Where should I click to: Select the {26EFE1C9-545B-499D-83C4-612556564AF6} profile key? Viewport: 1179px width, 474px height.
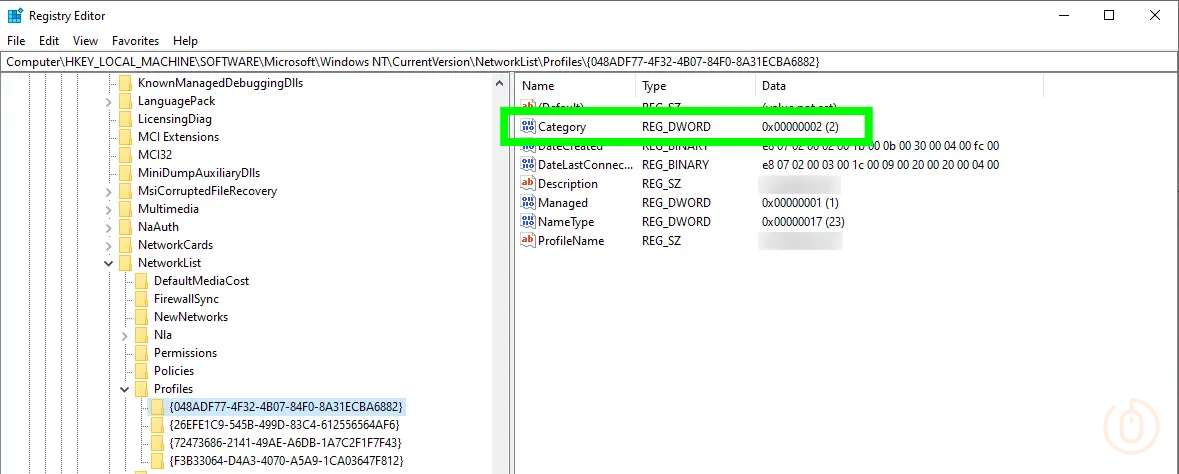pyautogui.click(x=284, y=425)
